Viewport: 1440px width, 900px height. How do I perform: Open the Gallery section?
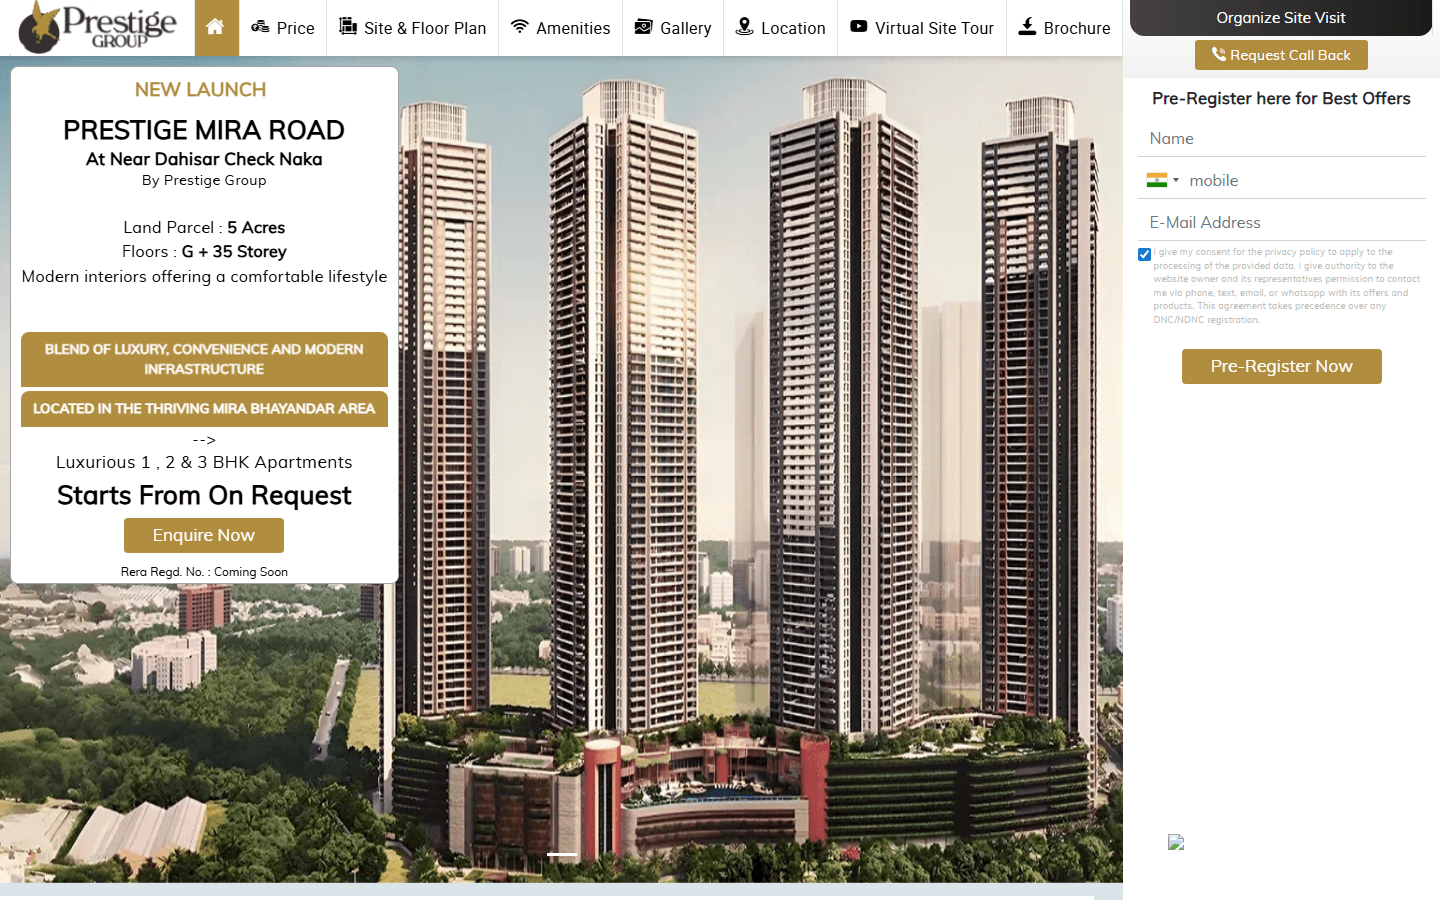(673, 28)
